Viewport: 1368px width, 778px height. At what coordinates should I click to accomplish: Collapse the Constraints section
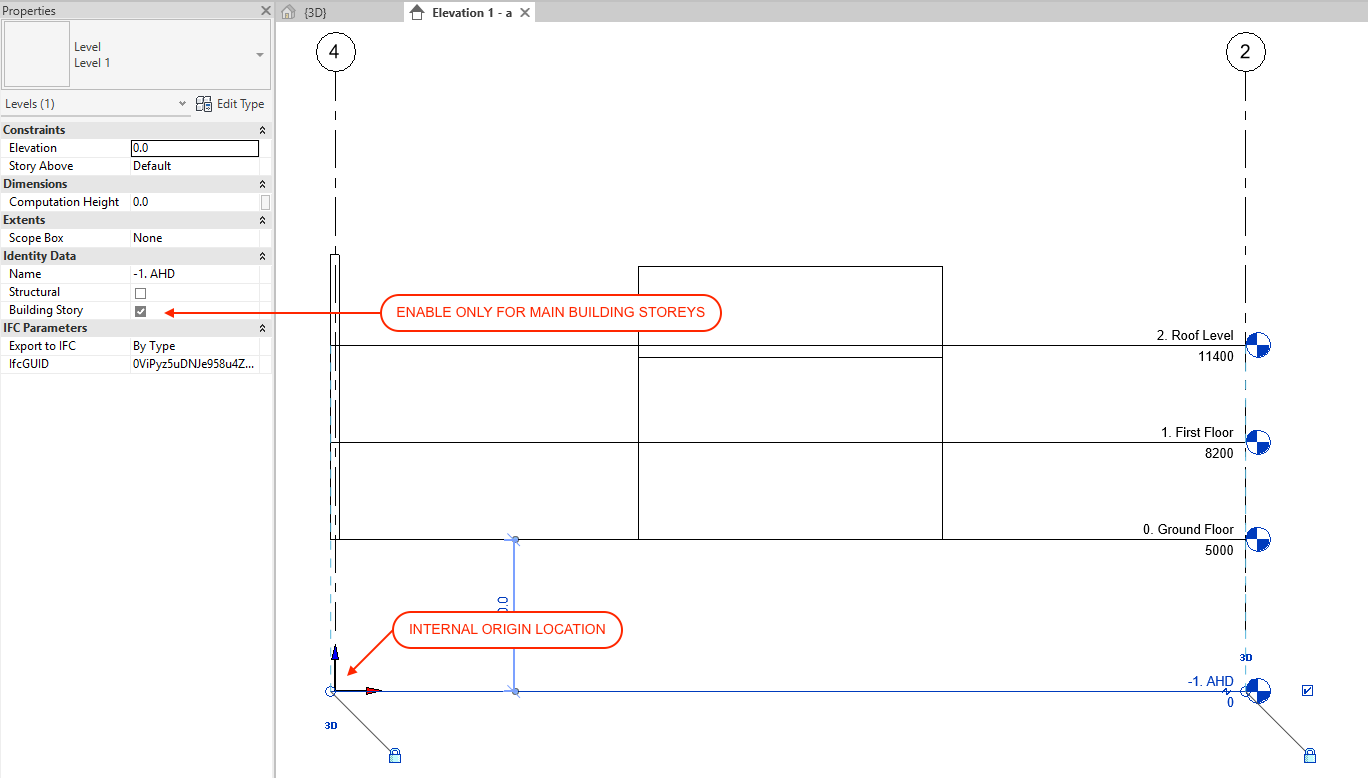coord(262,130)
